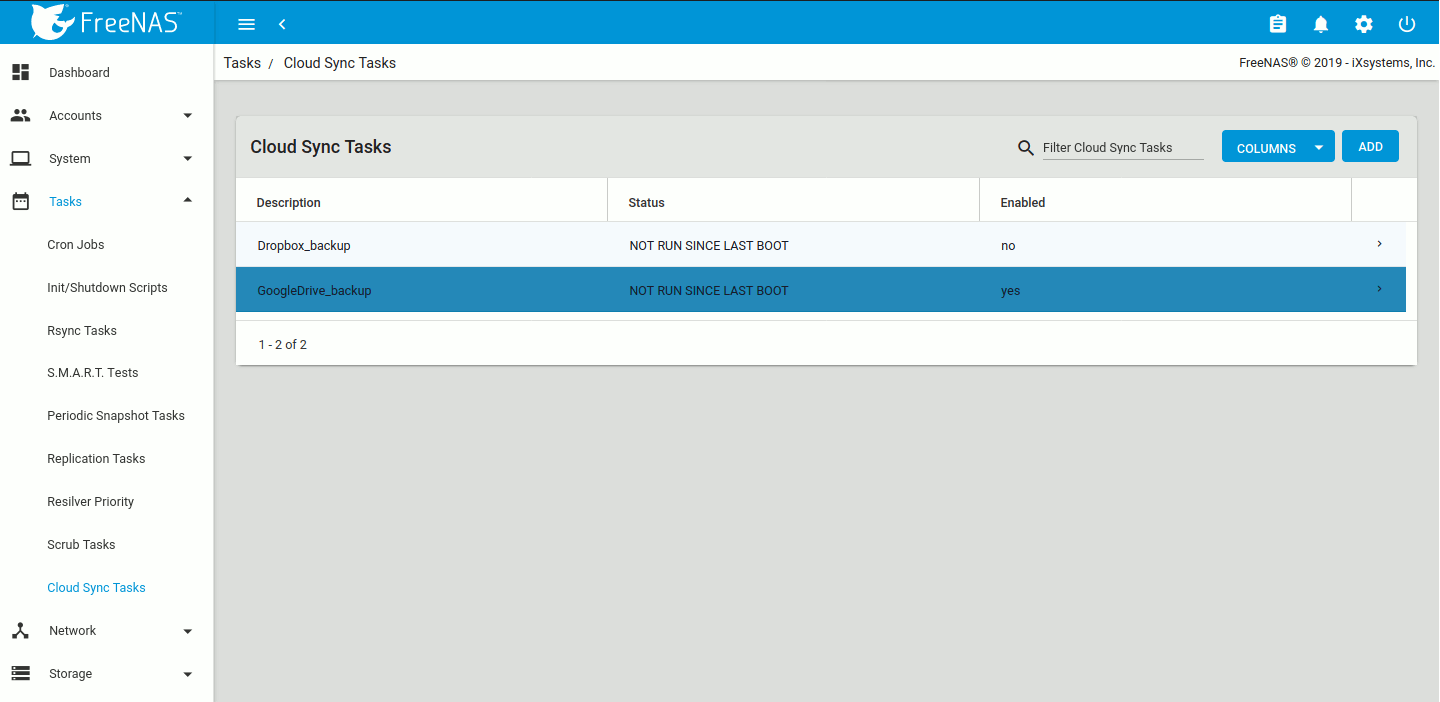The image size is (1440, 702).
Task: Click the Enabled value 'no'
Action: 1008,245
